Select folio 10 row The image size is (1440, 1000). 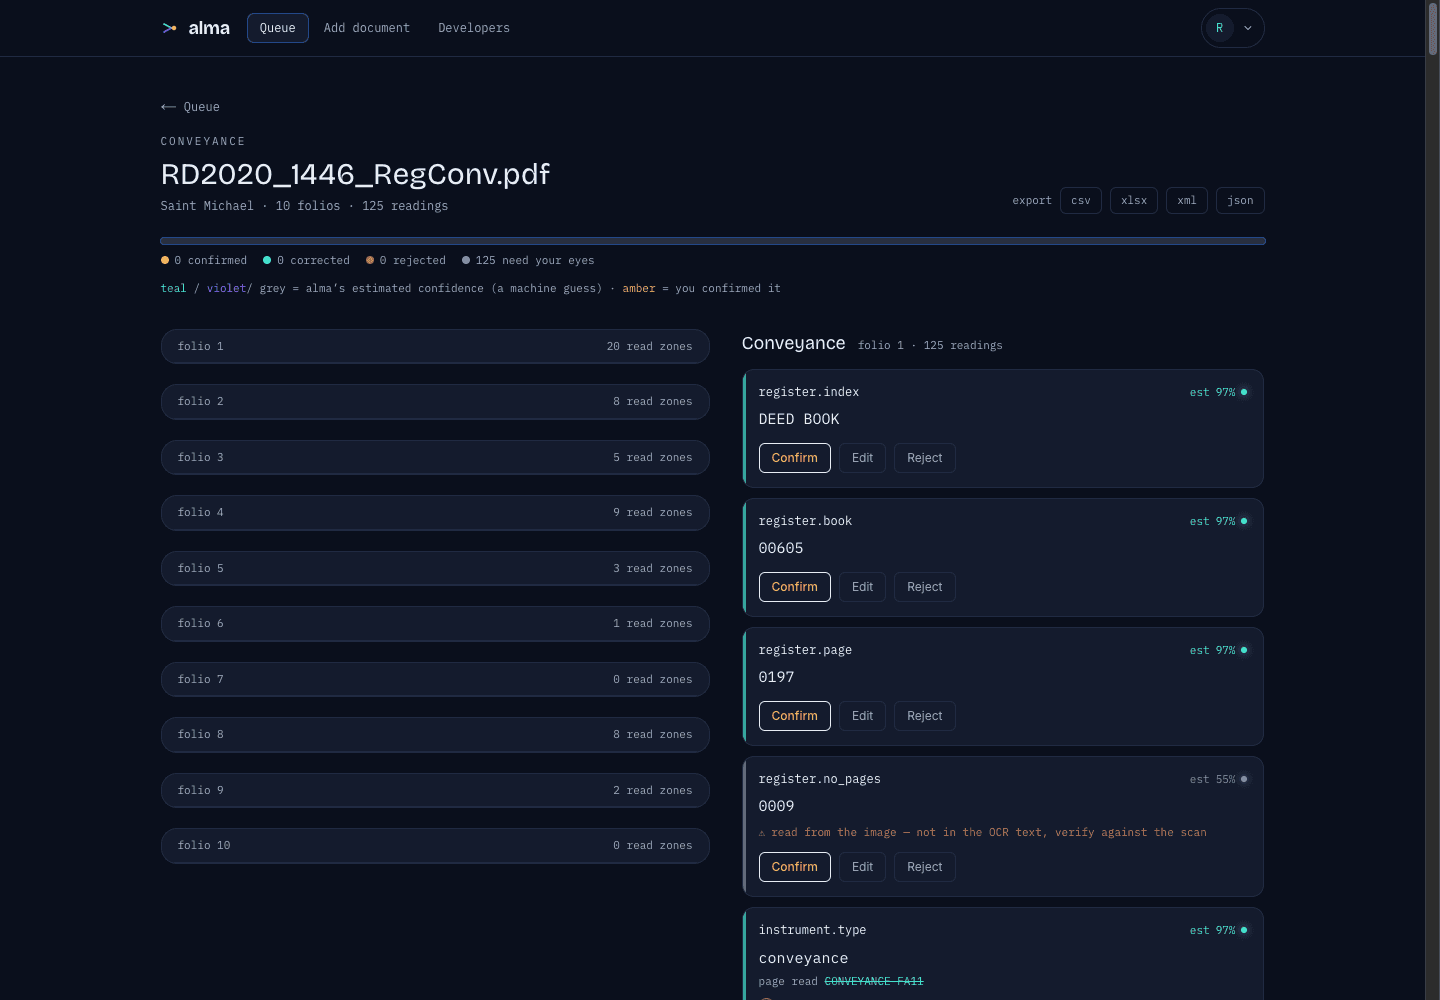pos(435,846)
